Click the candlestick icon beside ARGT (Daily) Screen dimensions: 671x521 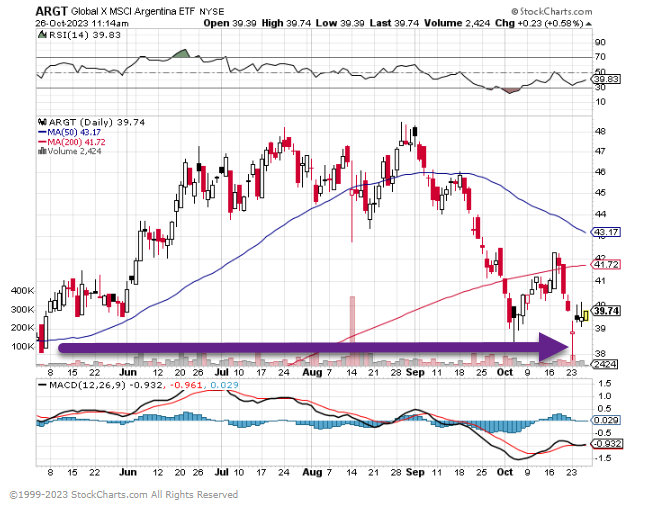[42, 122]
